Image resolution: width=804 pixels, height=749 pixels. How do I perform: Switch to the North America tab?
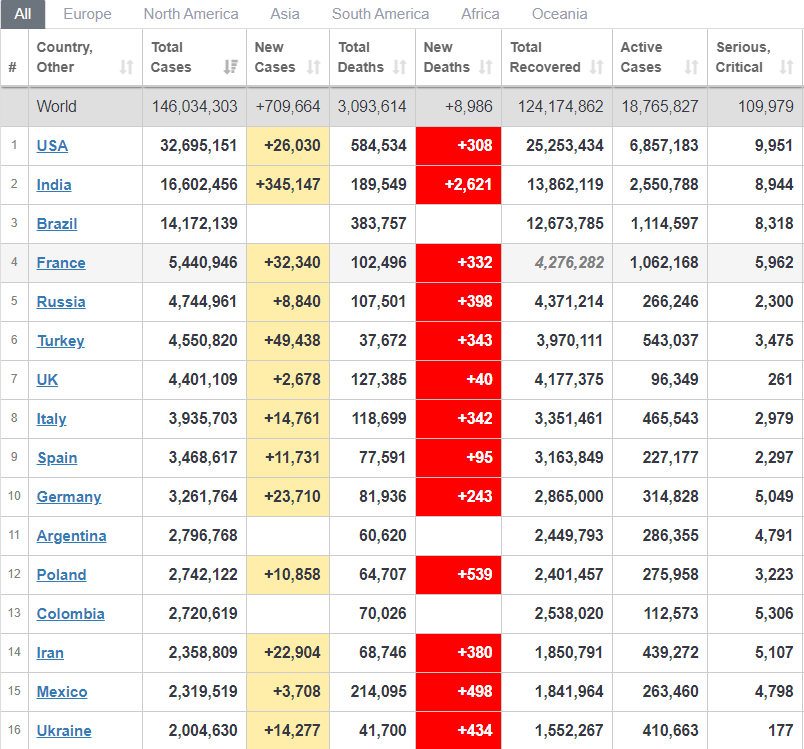(191, 14)
